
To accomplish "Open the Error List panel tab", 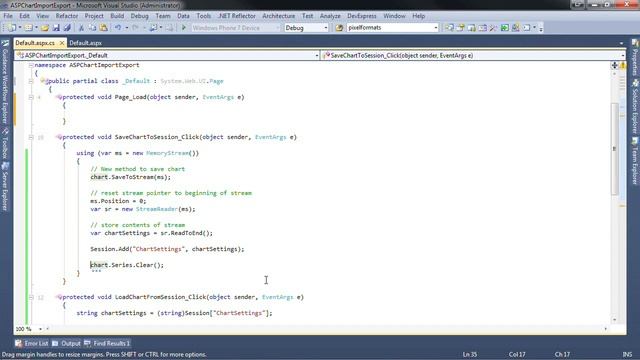I will point(32,344).
